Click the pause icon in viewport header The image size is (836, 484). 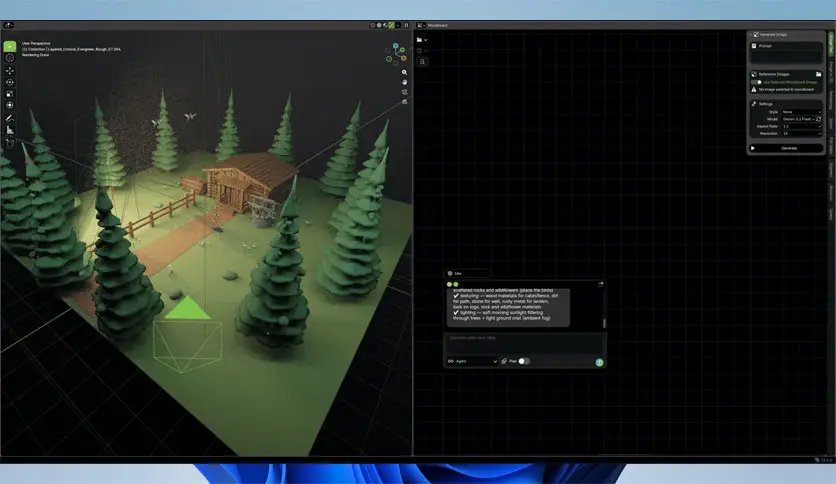pos(406,25)
